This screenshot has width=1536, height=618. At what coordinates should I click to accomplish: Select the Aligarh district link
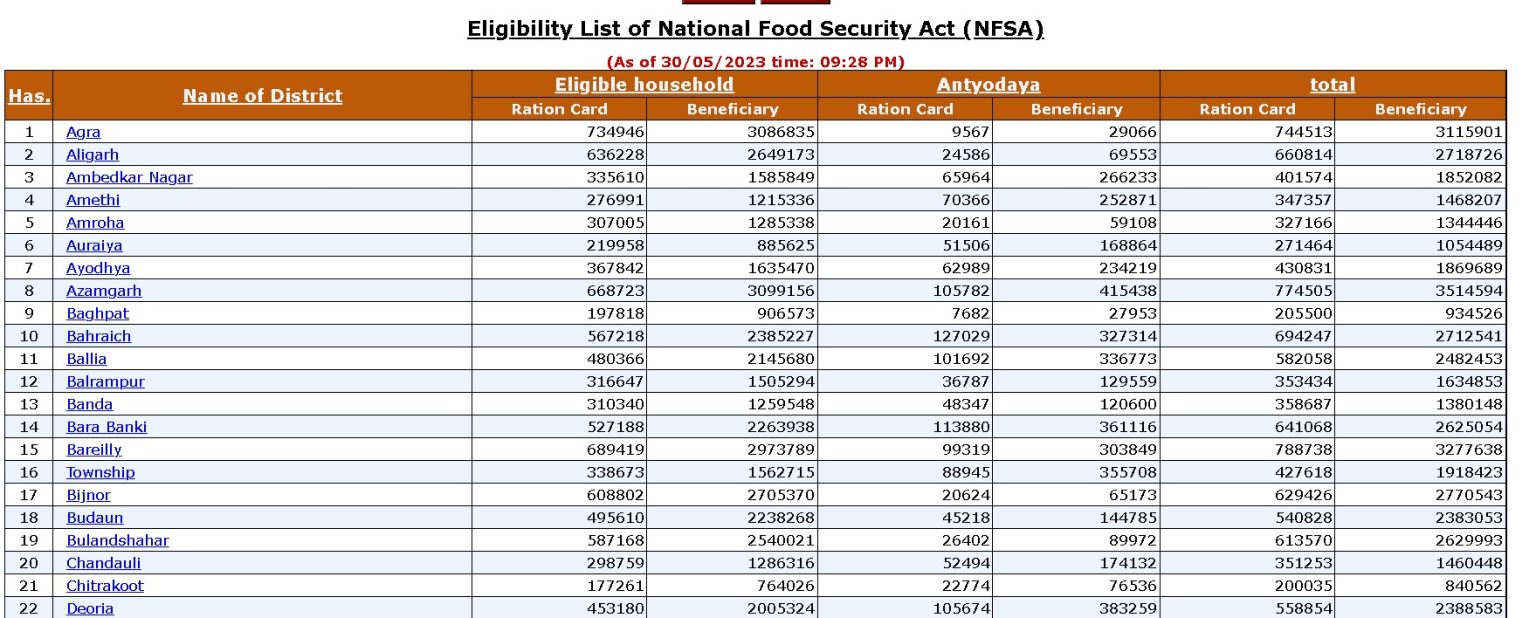click(x=91, y=154)
